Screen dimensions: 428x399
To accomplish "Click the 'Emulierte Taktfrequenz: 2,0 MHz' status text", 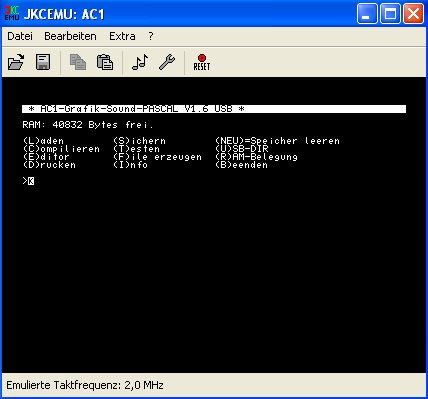I will 85,385.
